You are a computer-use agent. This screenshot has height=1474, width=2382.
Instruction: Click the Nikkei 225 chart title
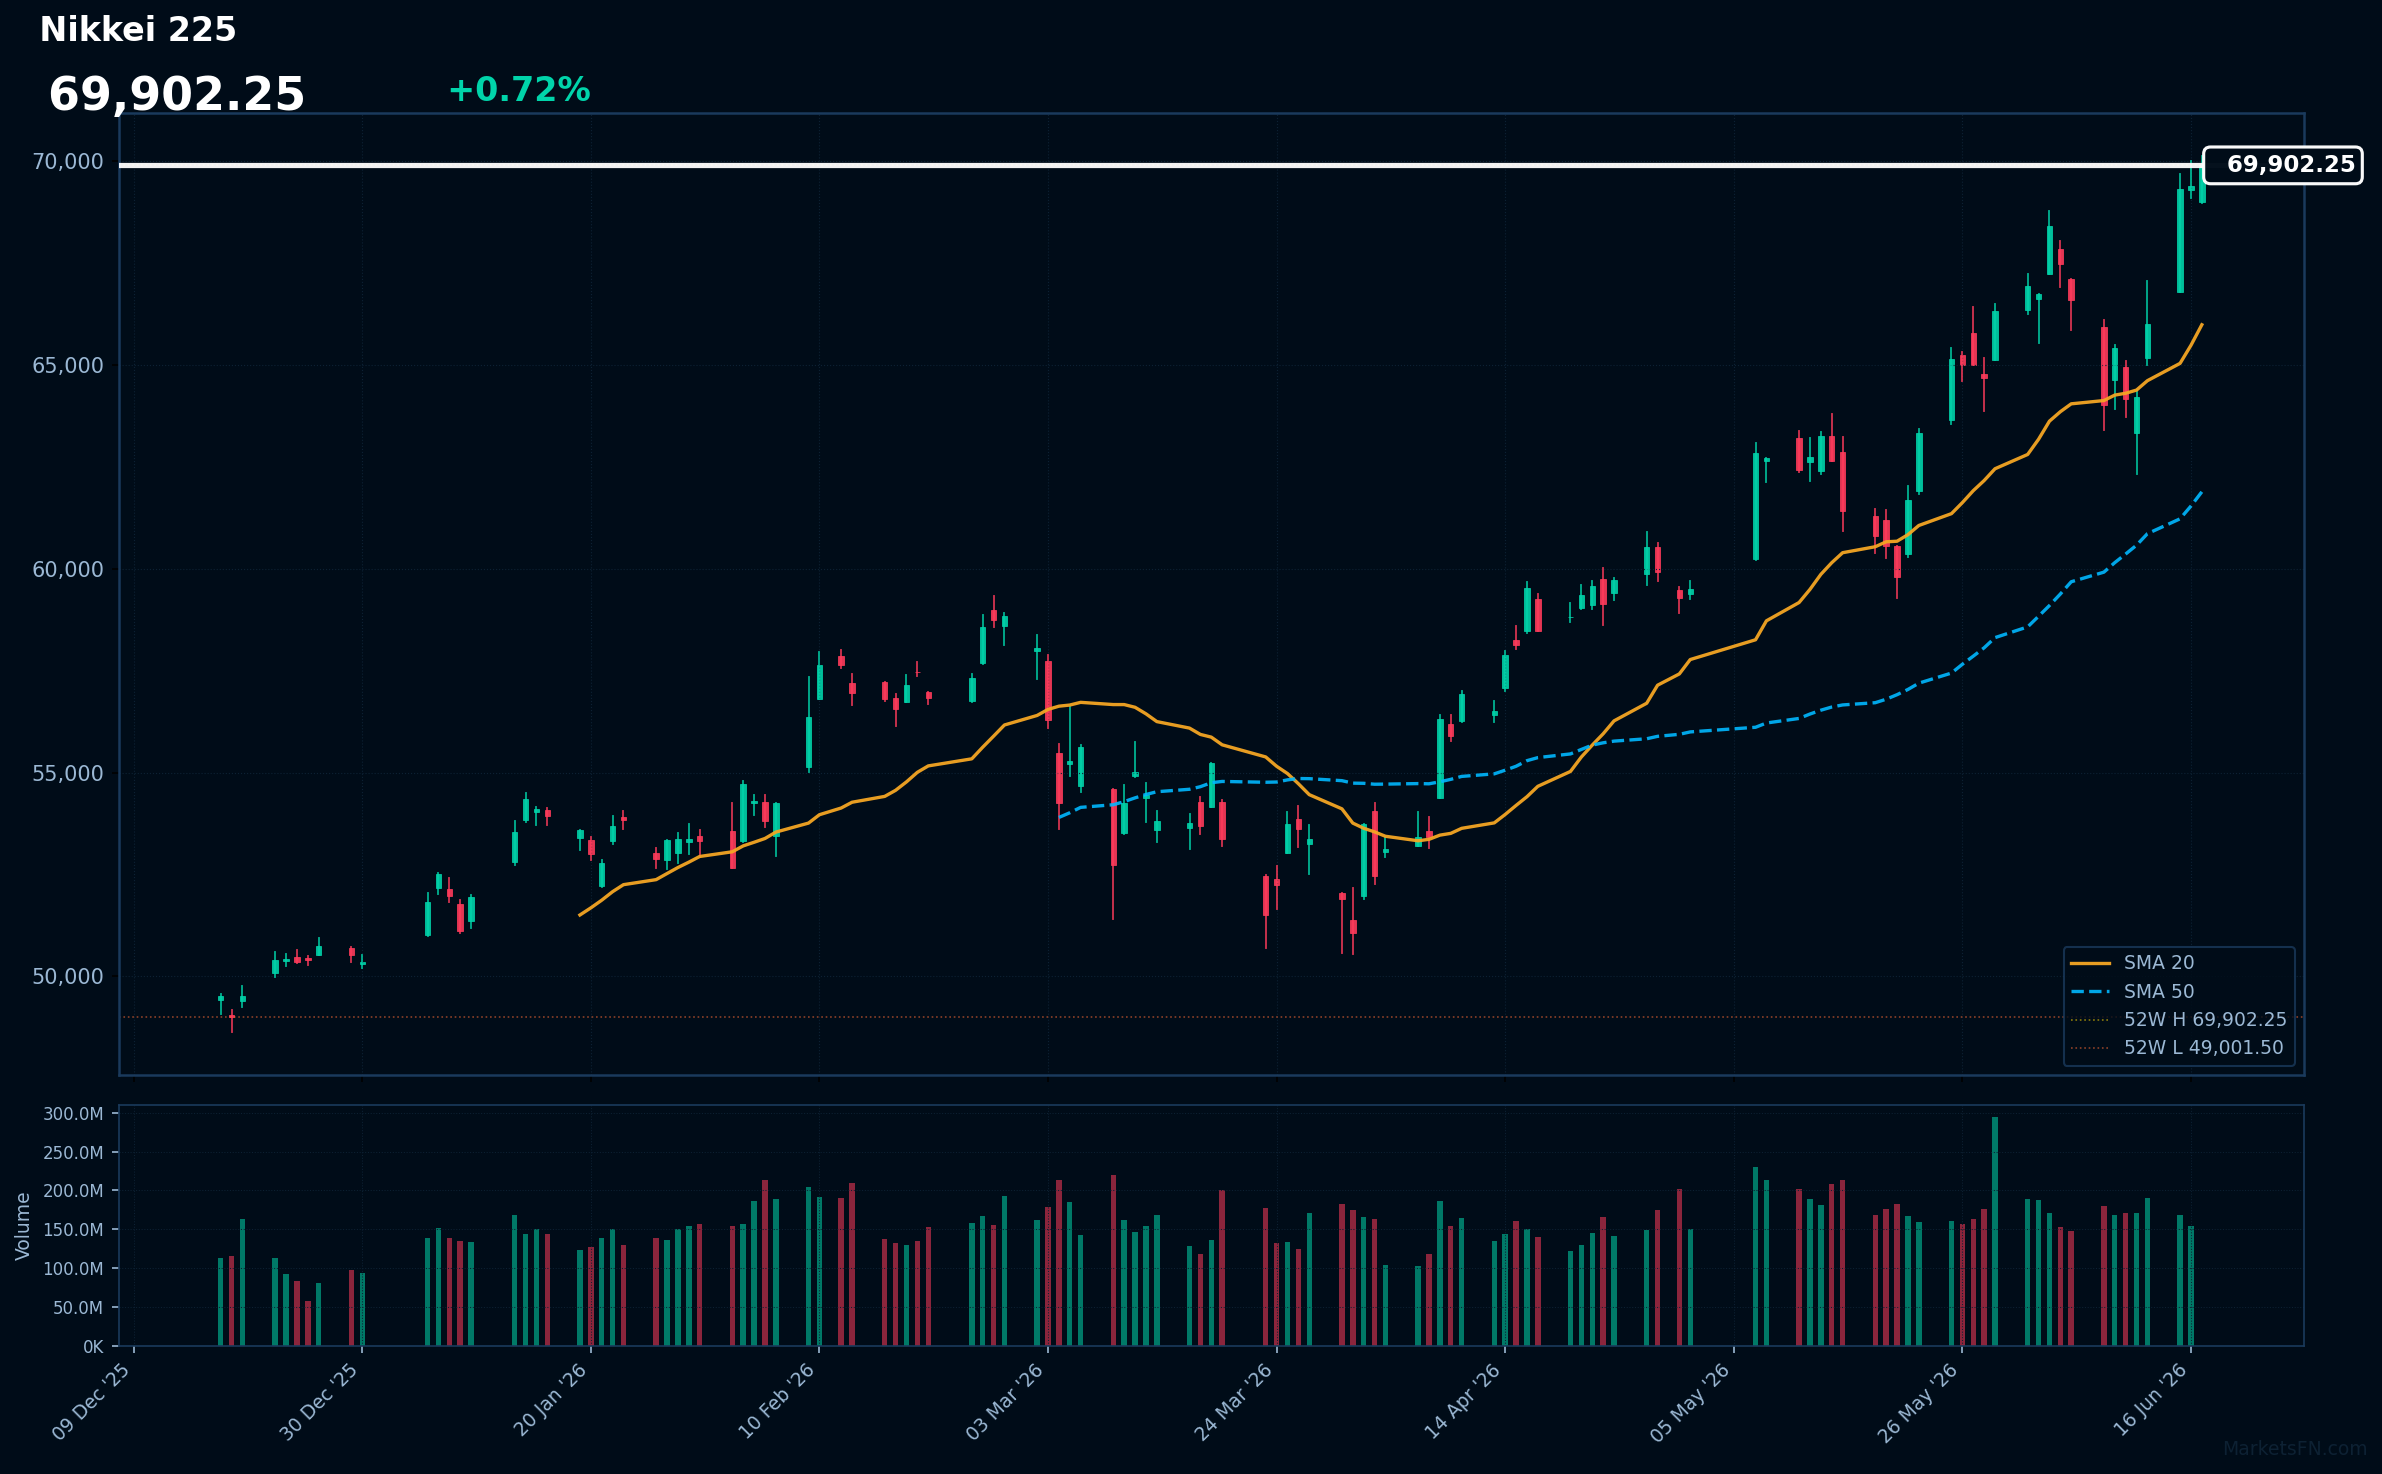point(138,30)
